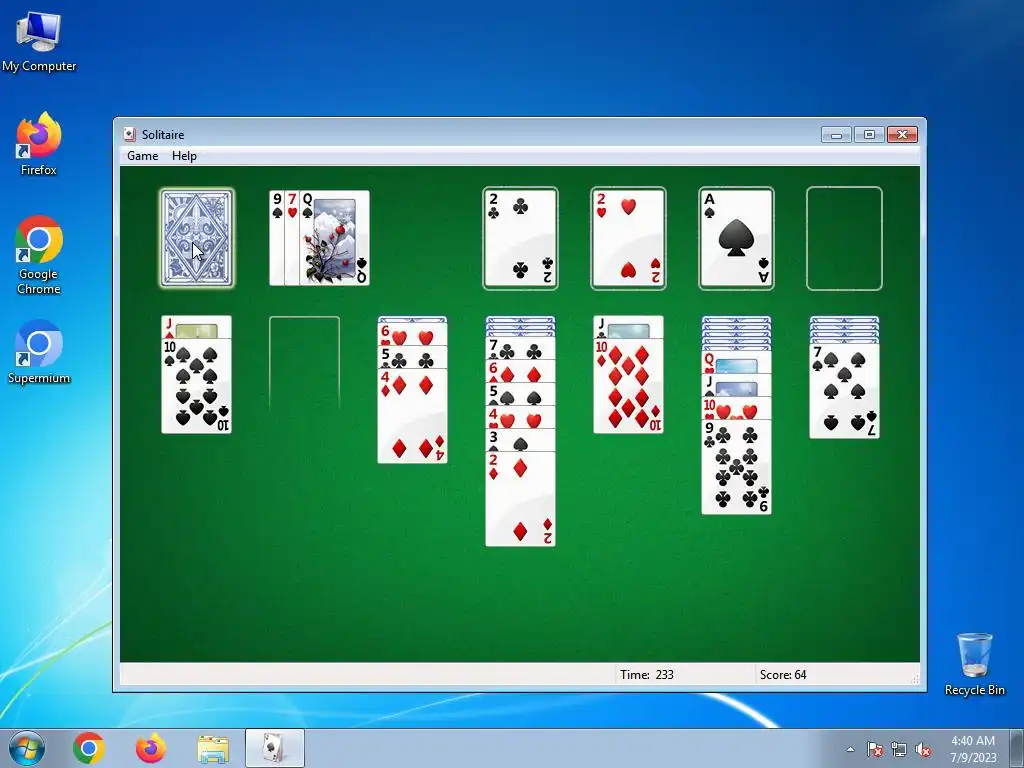Image resolution: width=1024 pixels, height=768 pixels.
Task: Open My Computer desktop icon
Action: click(39, 42)
